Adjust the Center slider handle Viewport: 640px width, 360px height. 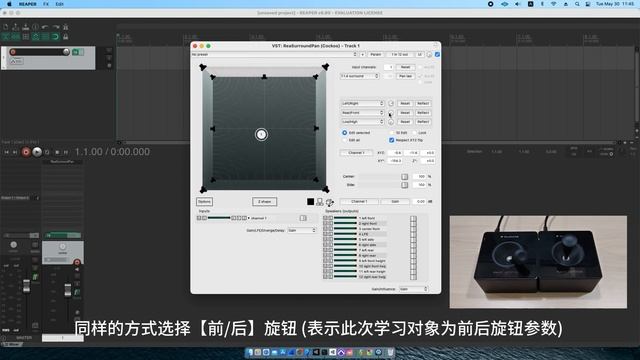[x=404, y=177]
